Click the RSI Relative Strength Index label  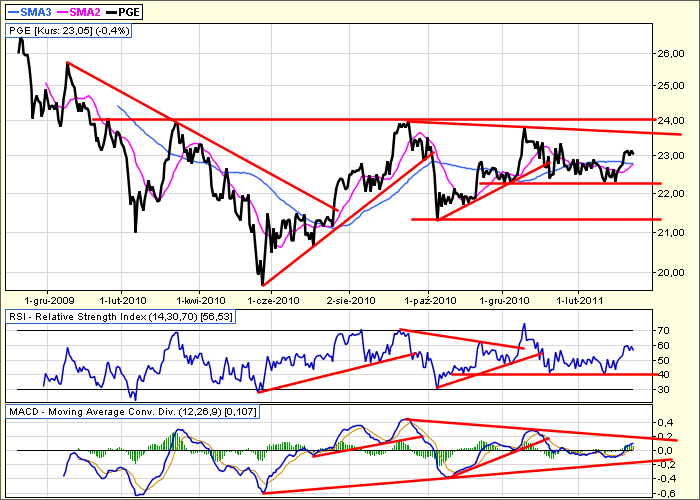point(121,317)
